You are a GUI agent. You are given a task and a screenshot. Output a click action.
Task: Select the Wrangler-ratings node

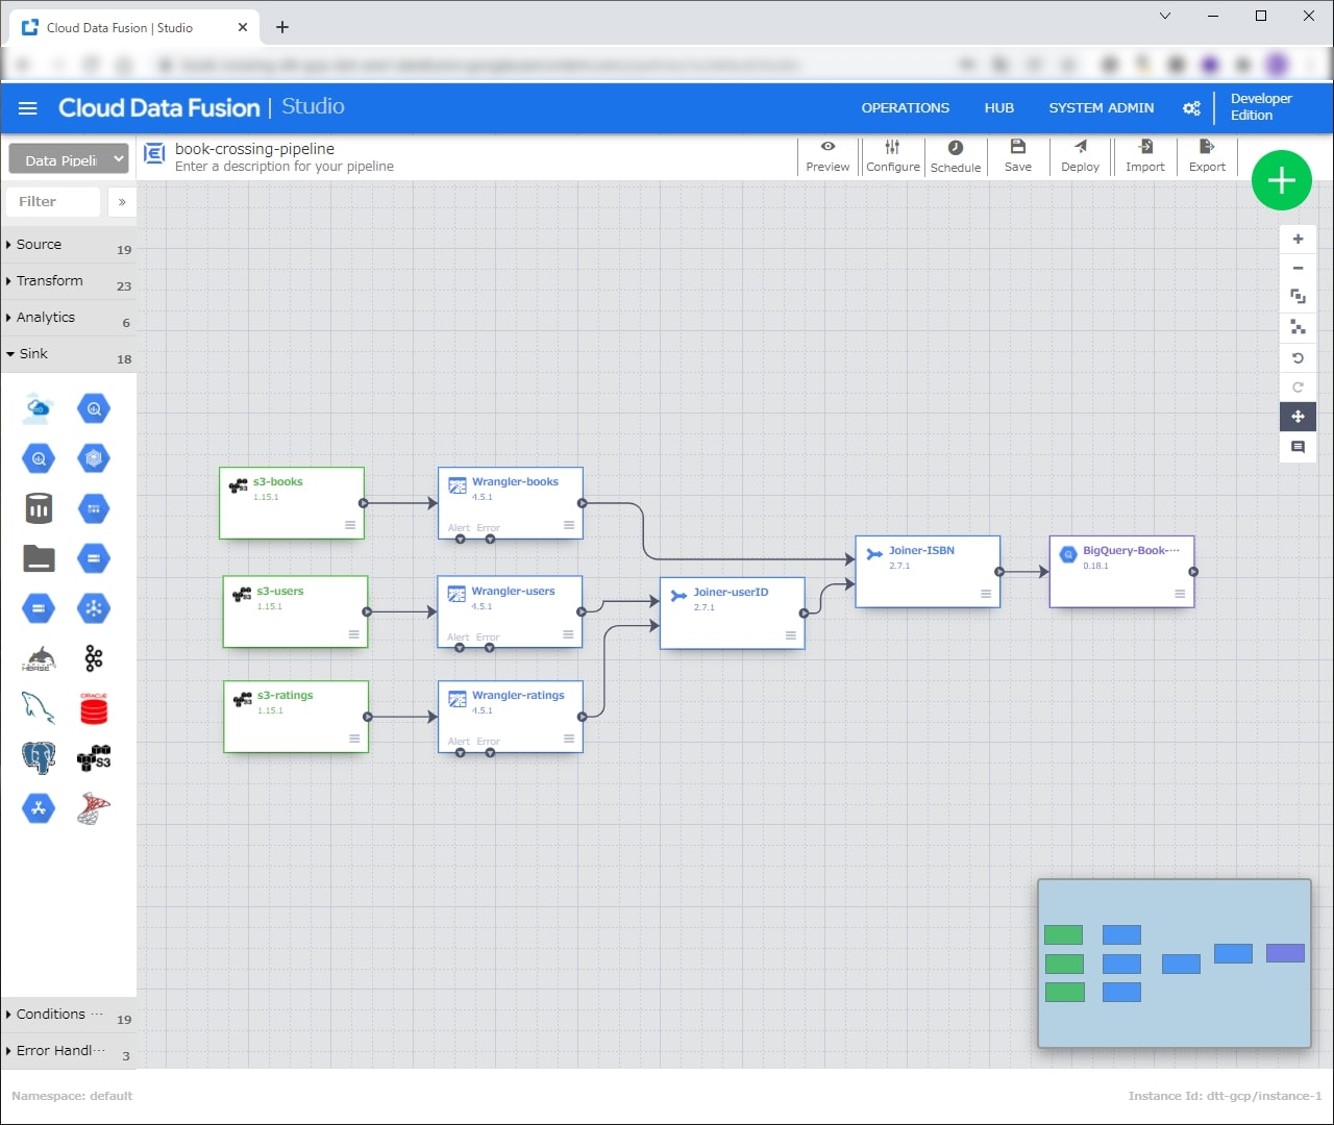(x=510, y=717)
